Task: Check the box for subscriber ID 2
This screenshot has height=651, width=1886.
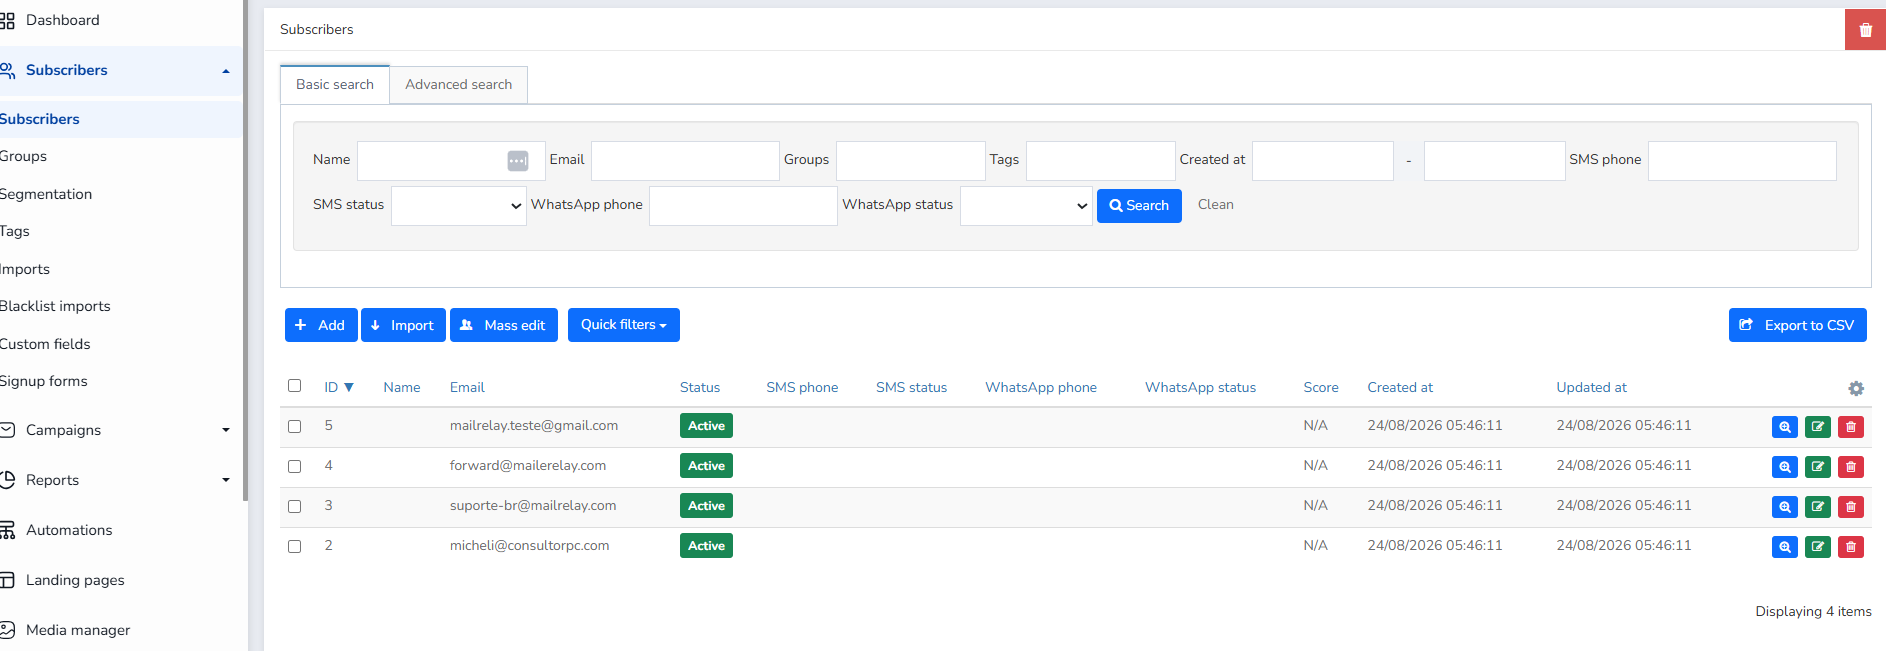Action: pyautogui.click(x=294, y=547)
